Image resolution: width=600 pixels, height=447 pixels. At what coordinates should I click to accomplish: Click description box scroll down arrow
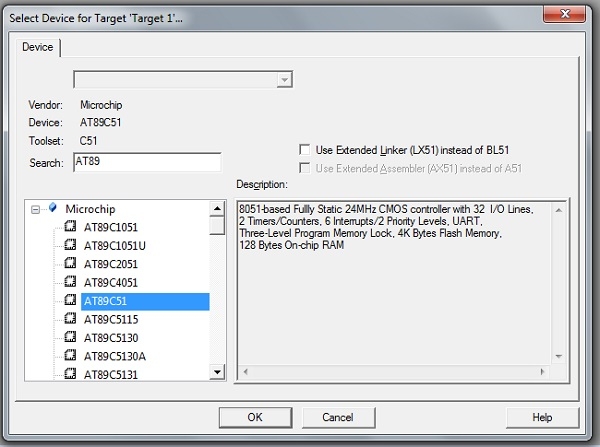pos(559,356)
